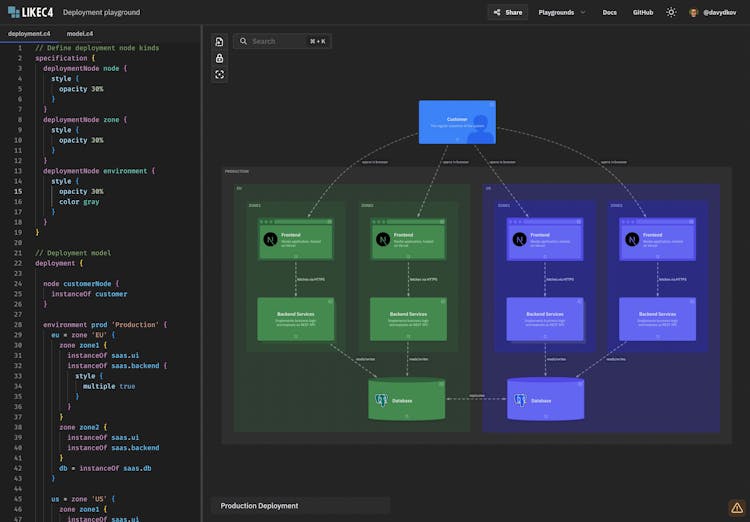This screenshot has width=750, height=522.
Task: Click the customer person icon in Customer node
Action: coord(478,124)
